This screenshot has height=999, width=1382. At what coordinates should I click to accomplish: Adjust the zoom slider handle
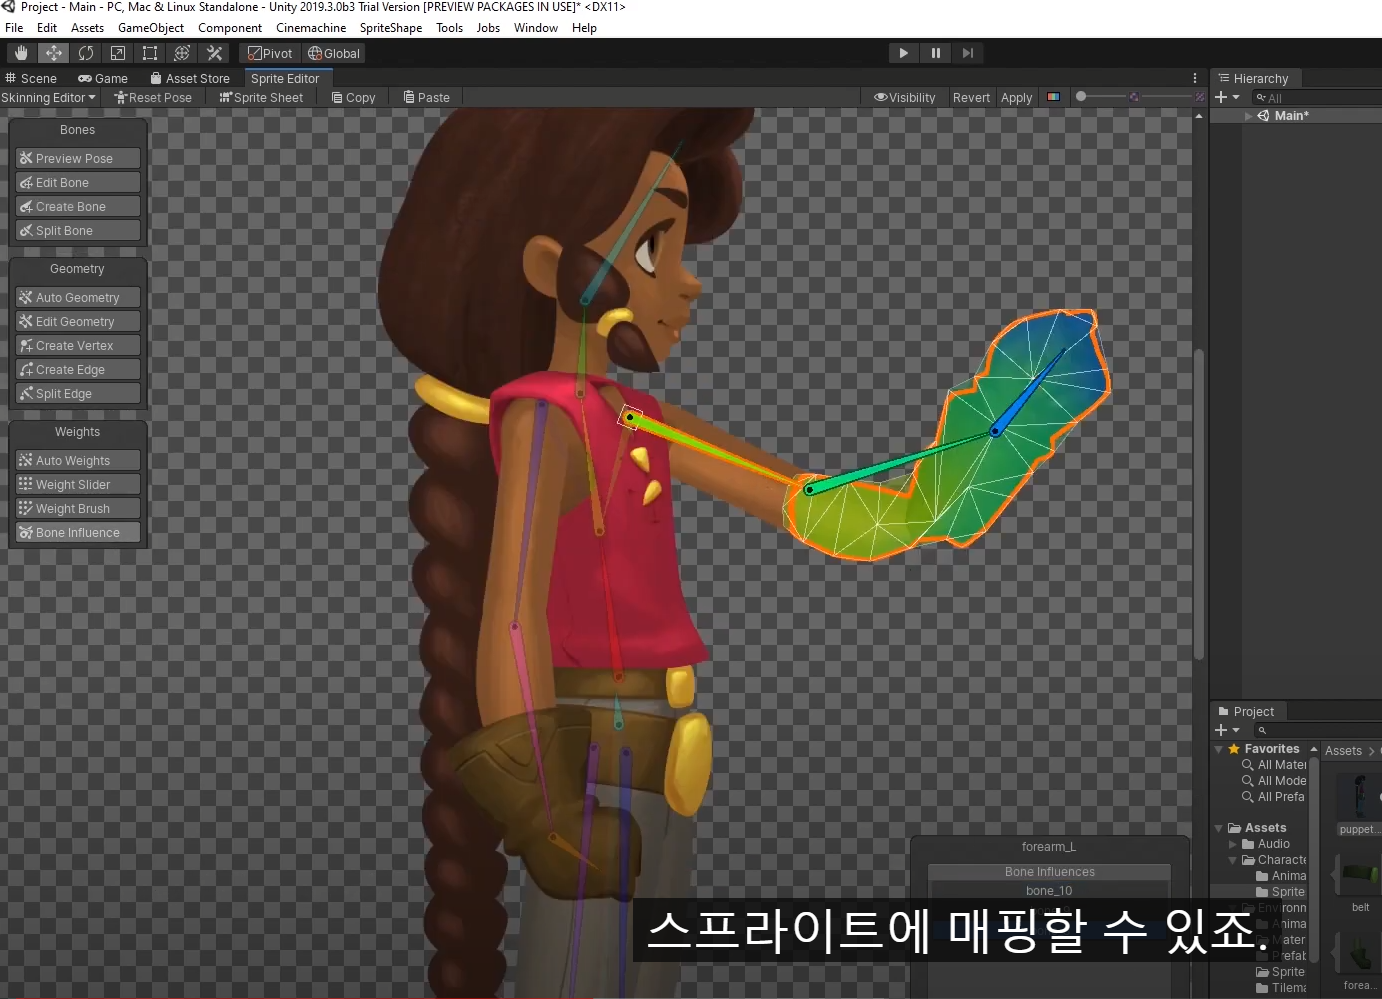click(1081, 97)
